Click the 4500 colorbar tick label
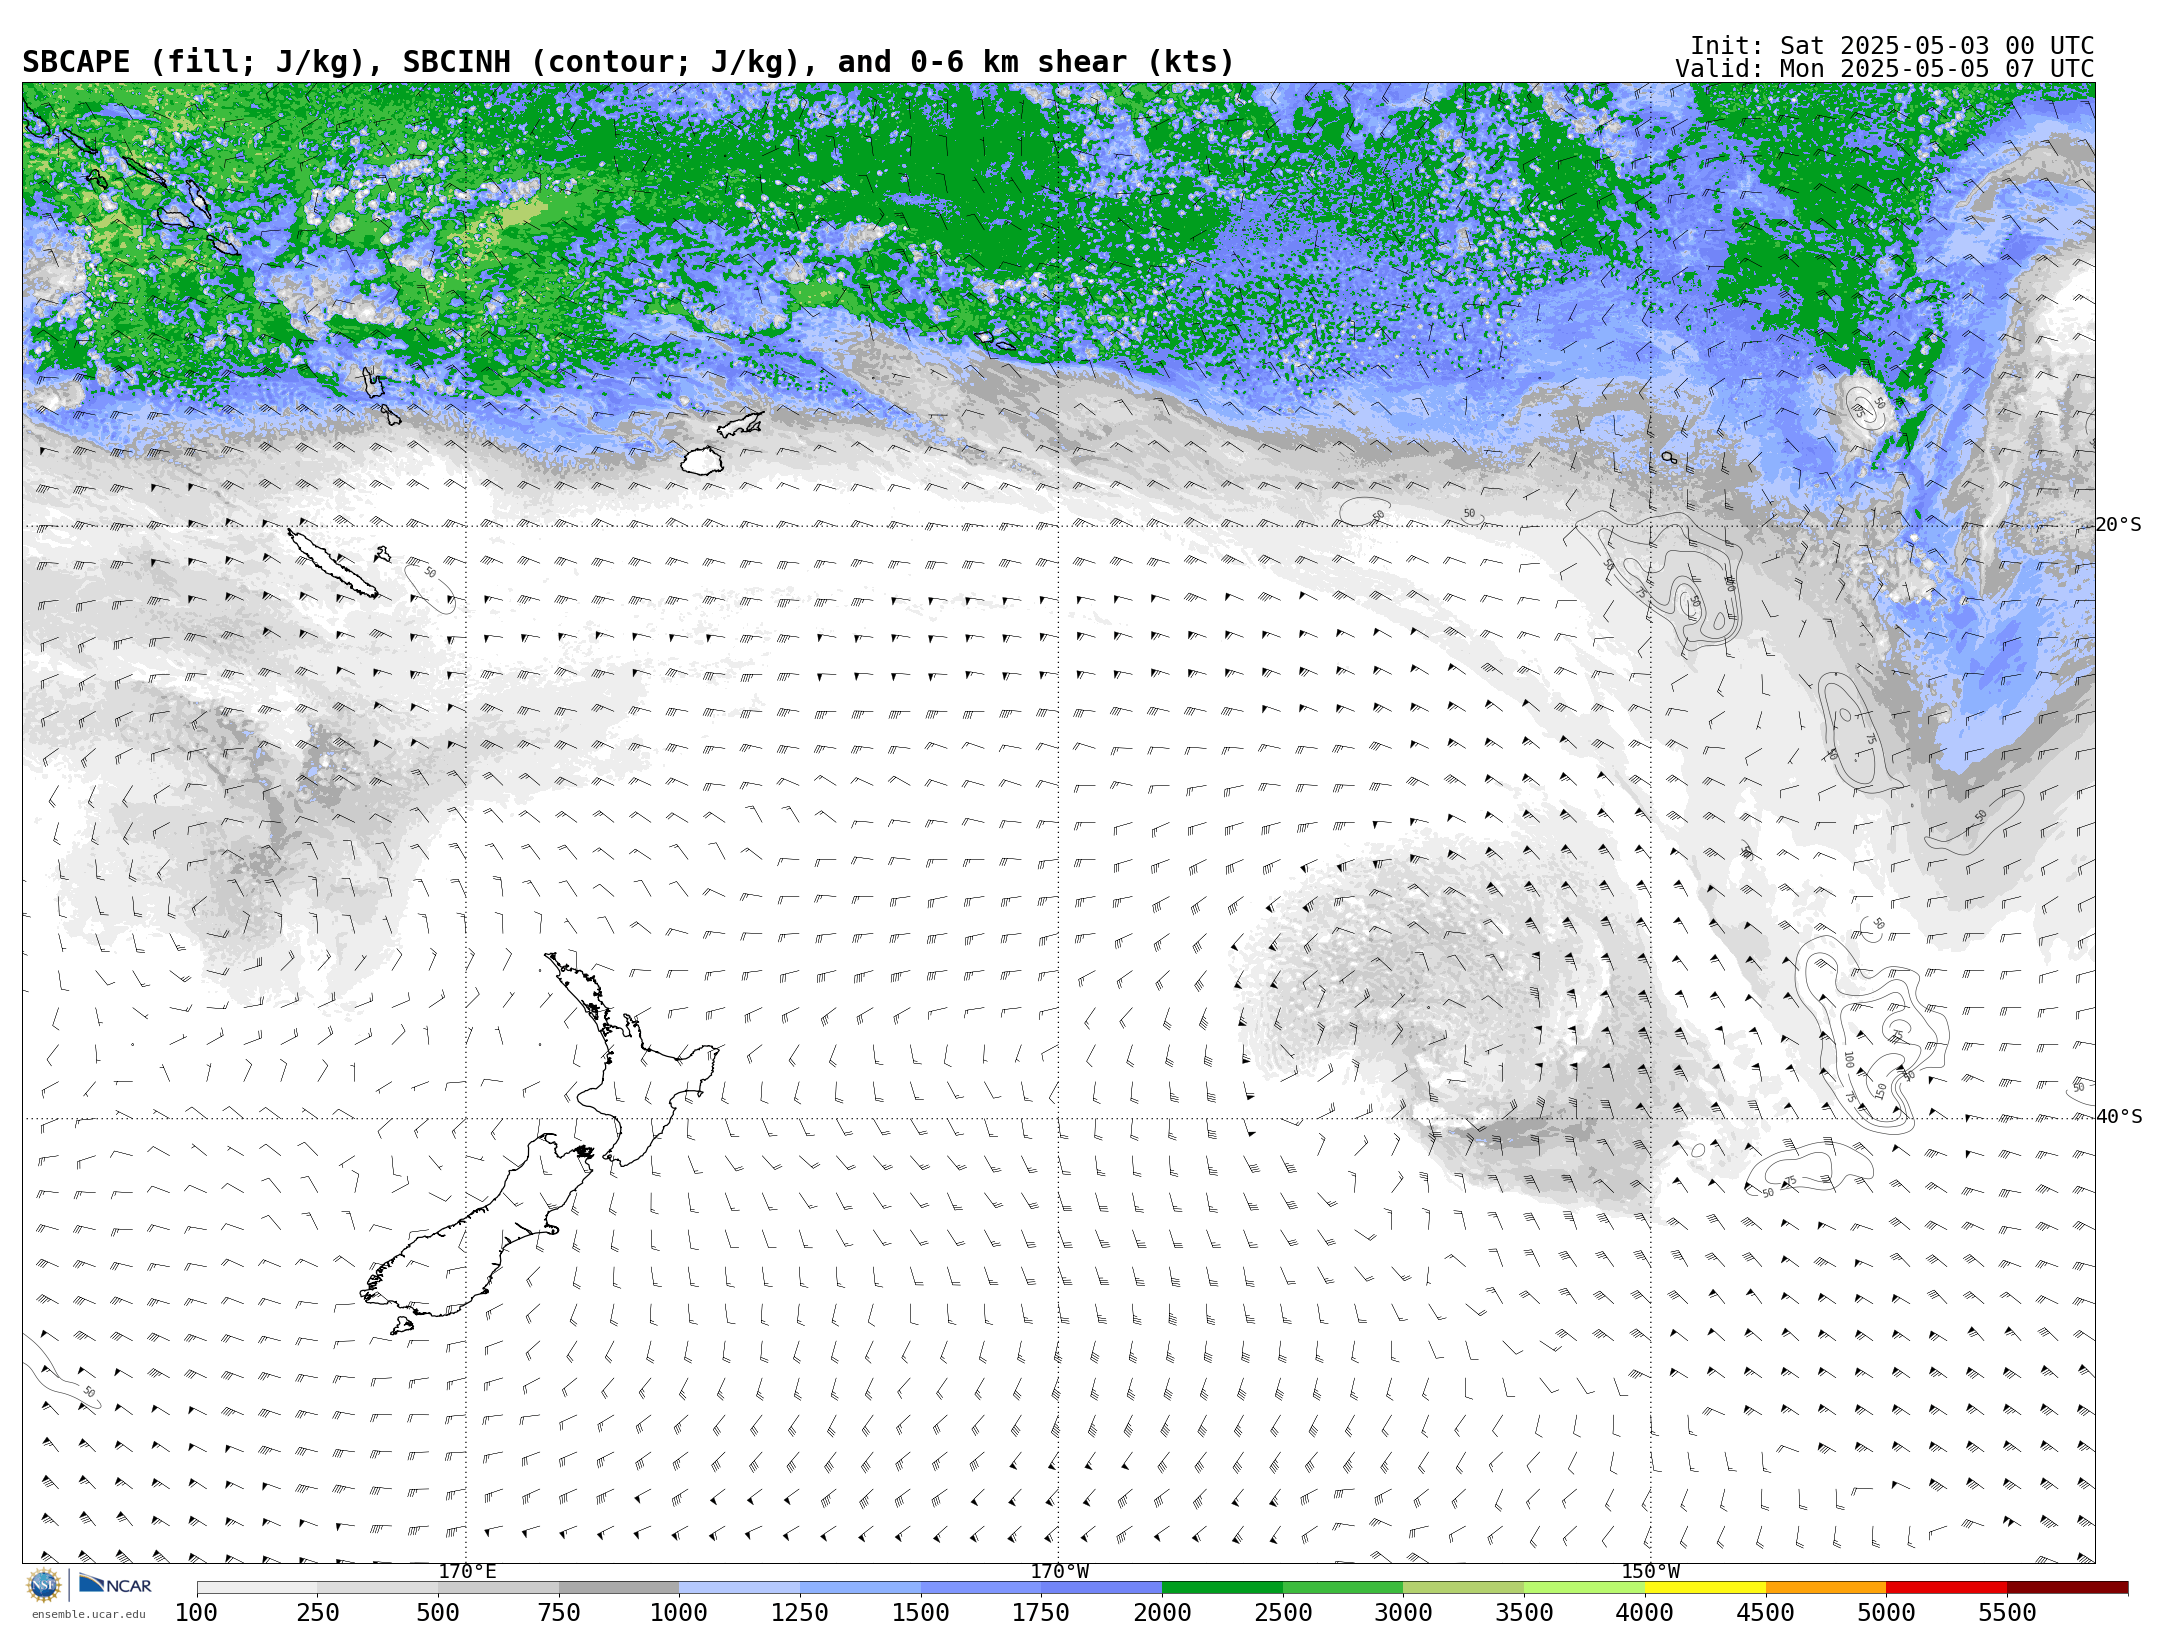Image resolution: width=2160 pixels, height=1626 pixels. (1766, 1613)
